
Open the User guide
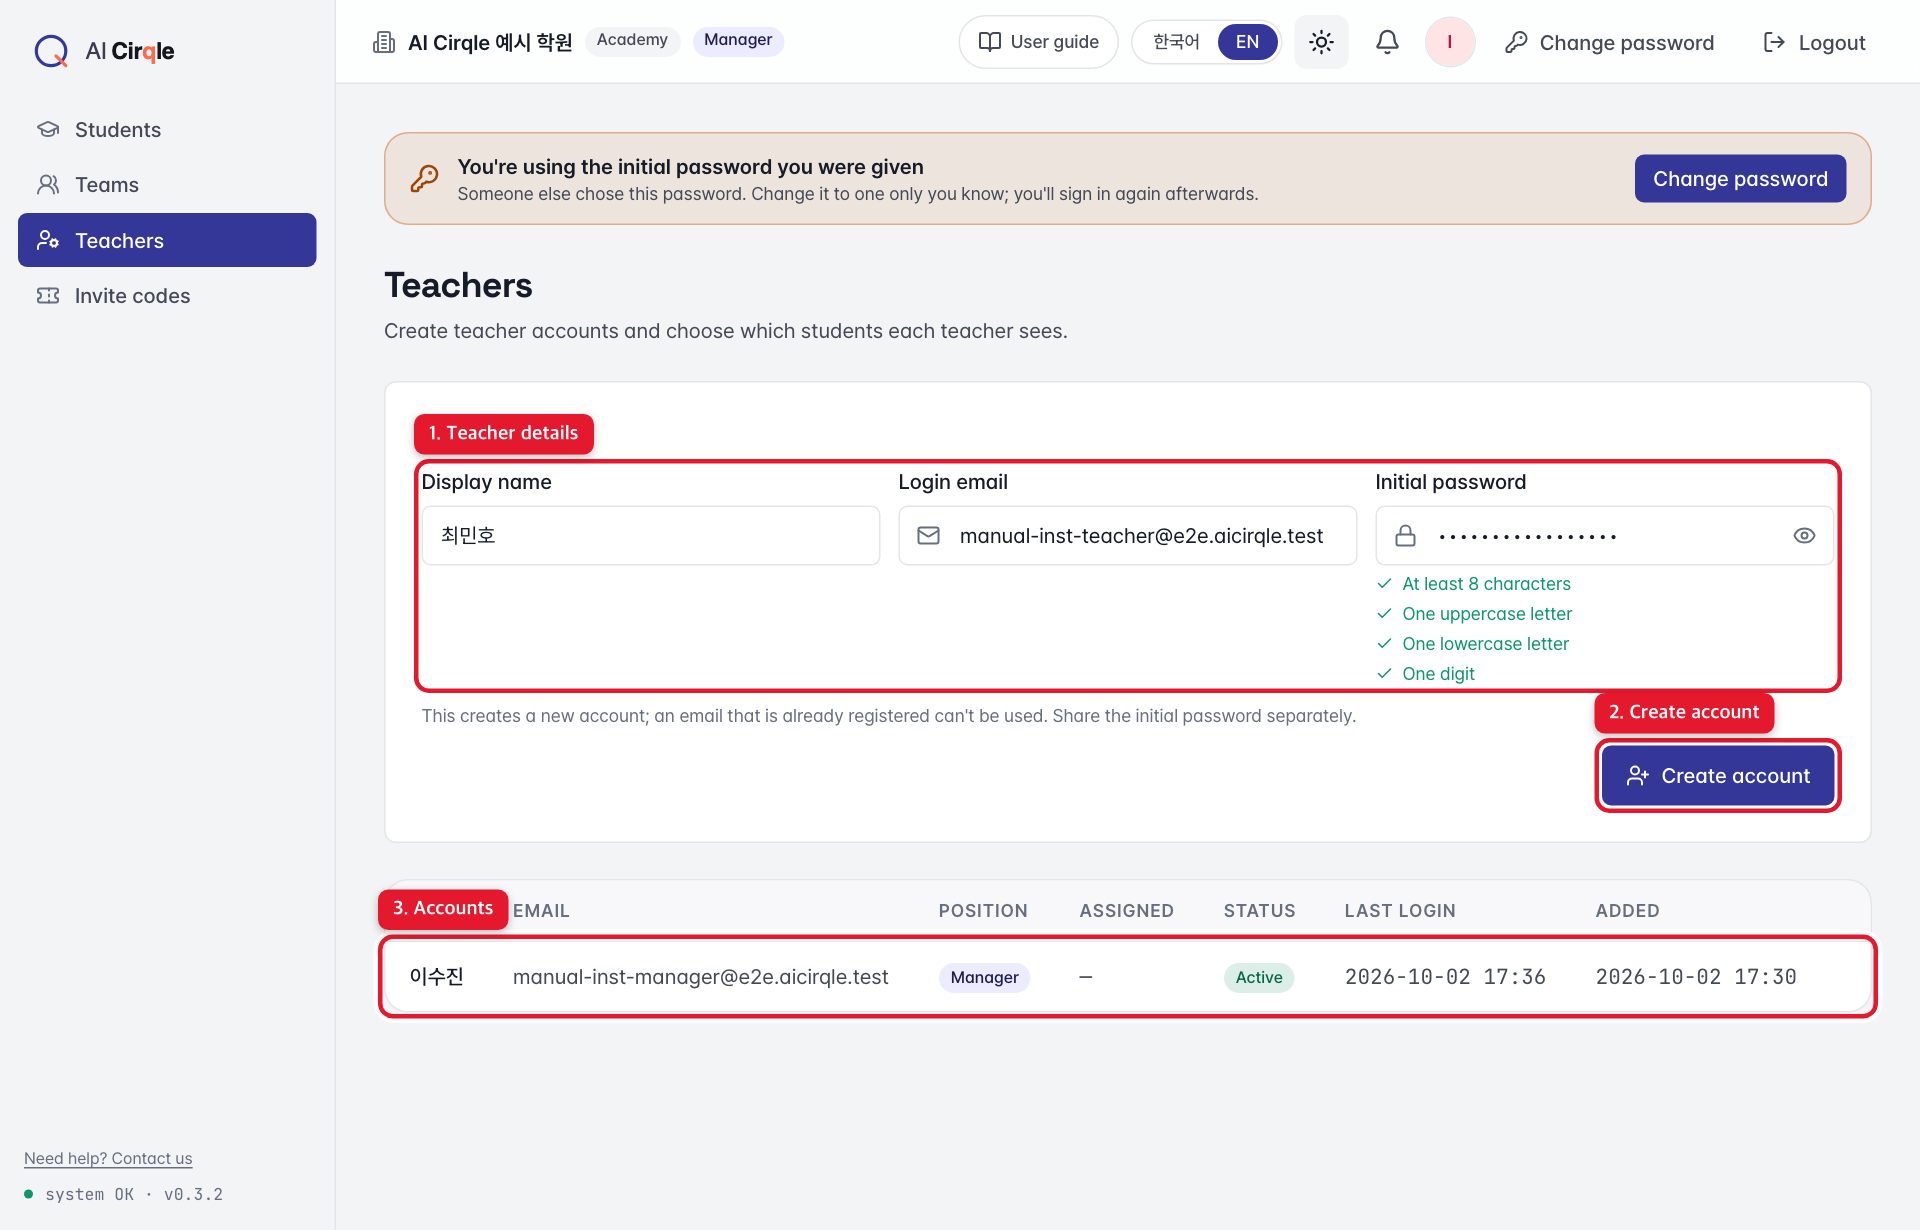(x=1038, y=42)
